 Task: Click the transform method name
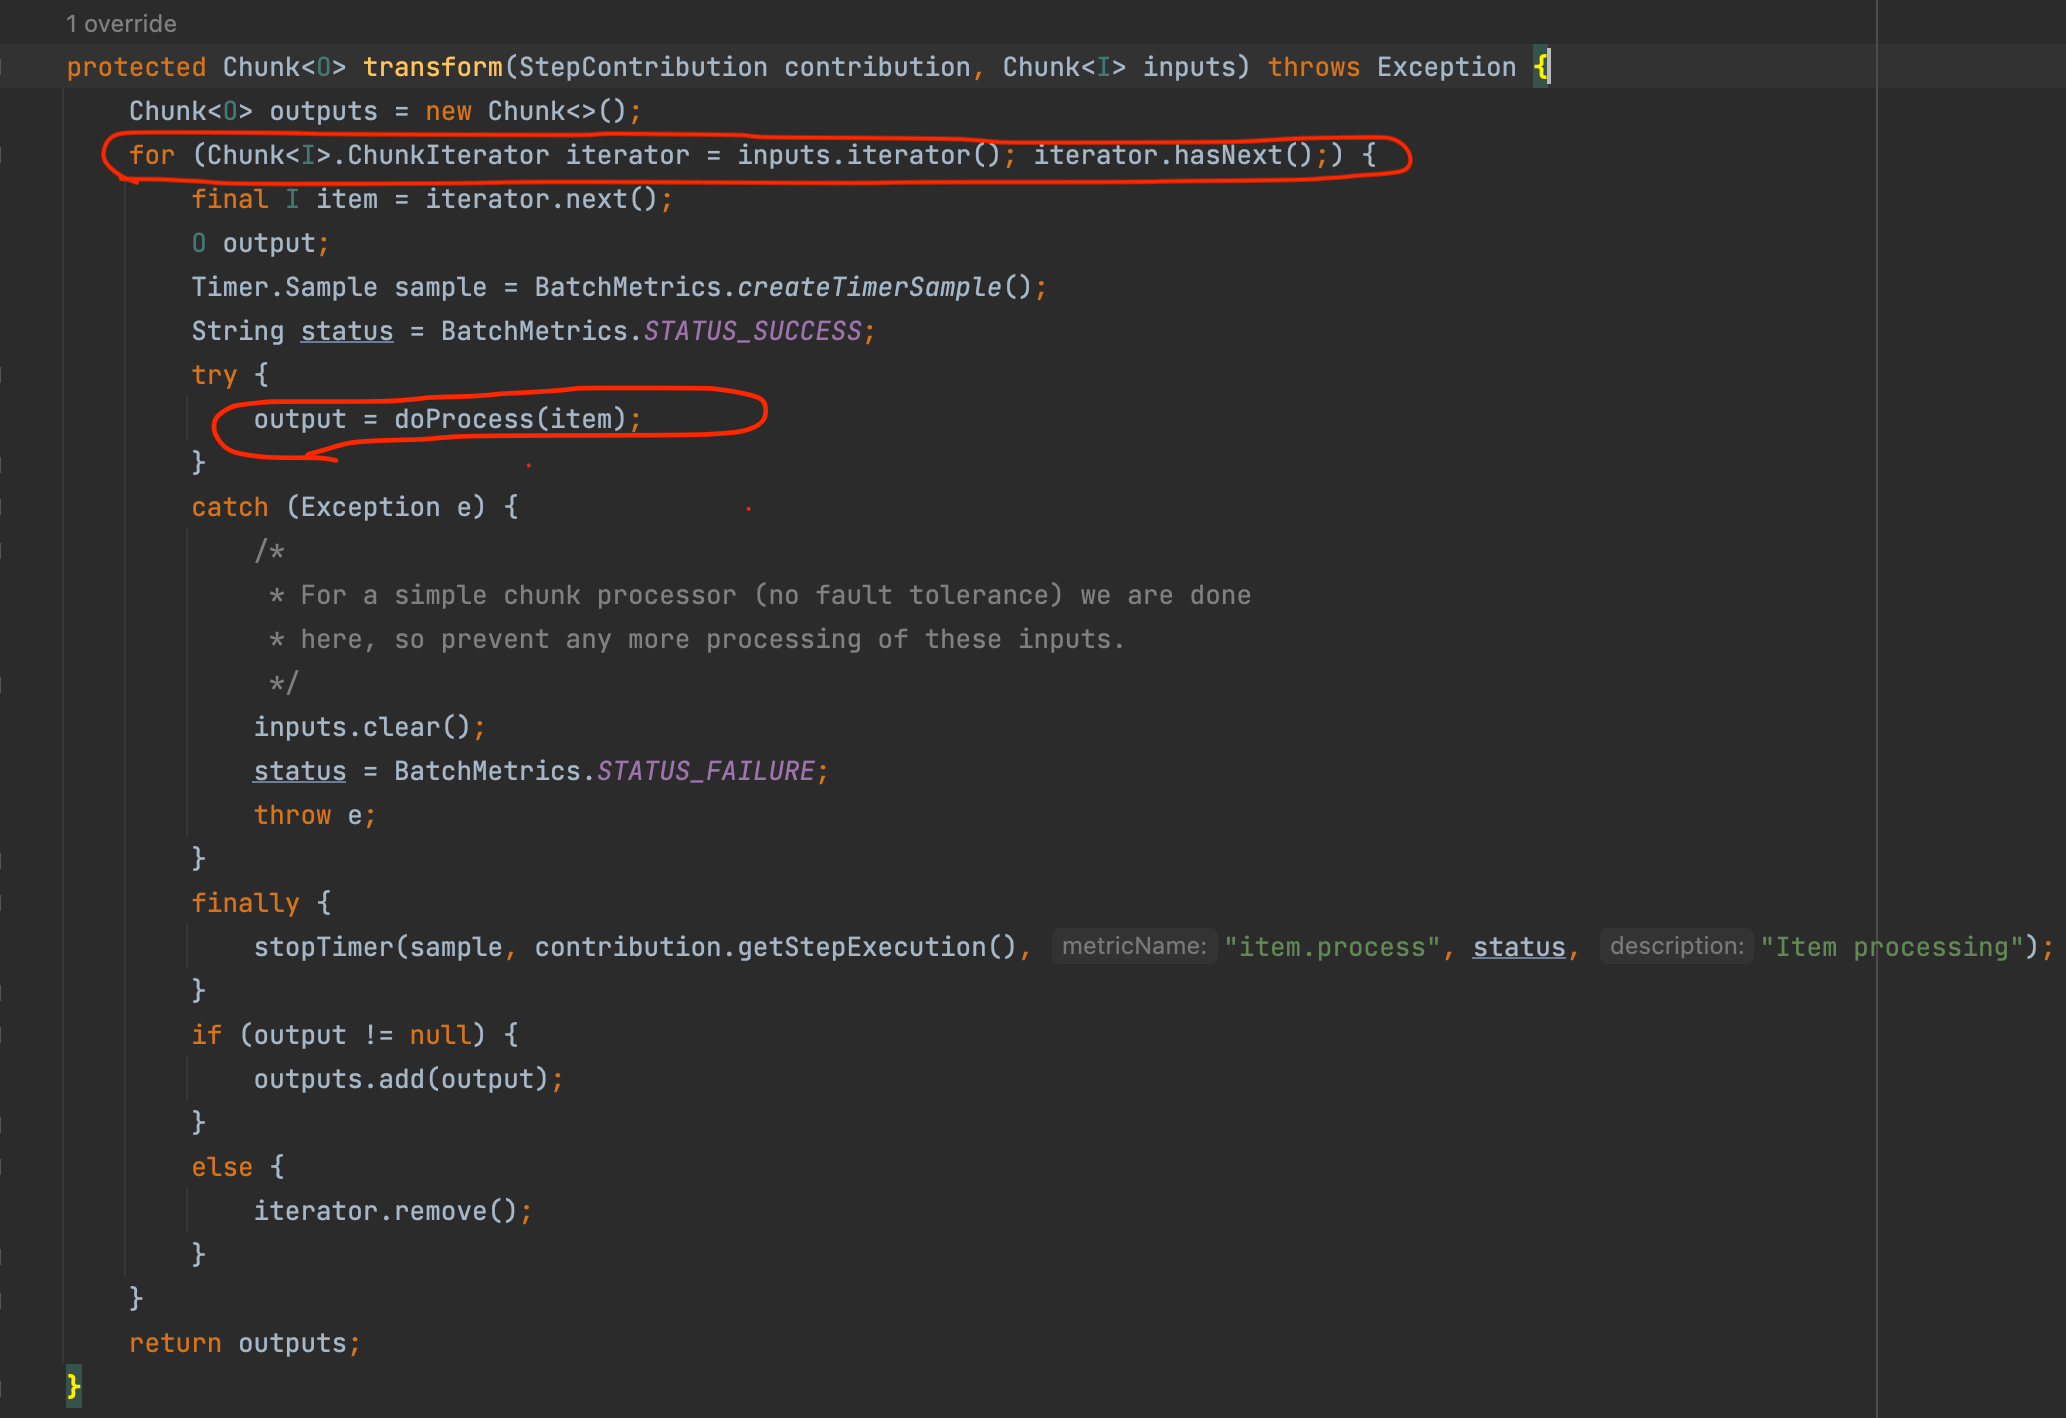click(x=432, y=67)
